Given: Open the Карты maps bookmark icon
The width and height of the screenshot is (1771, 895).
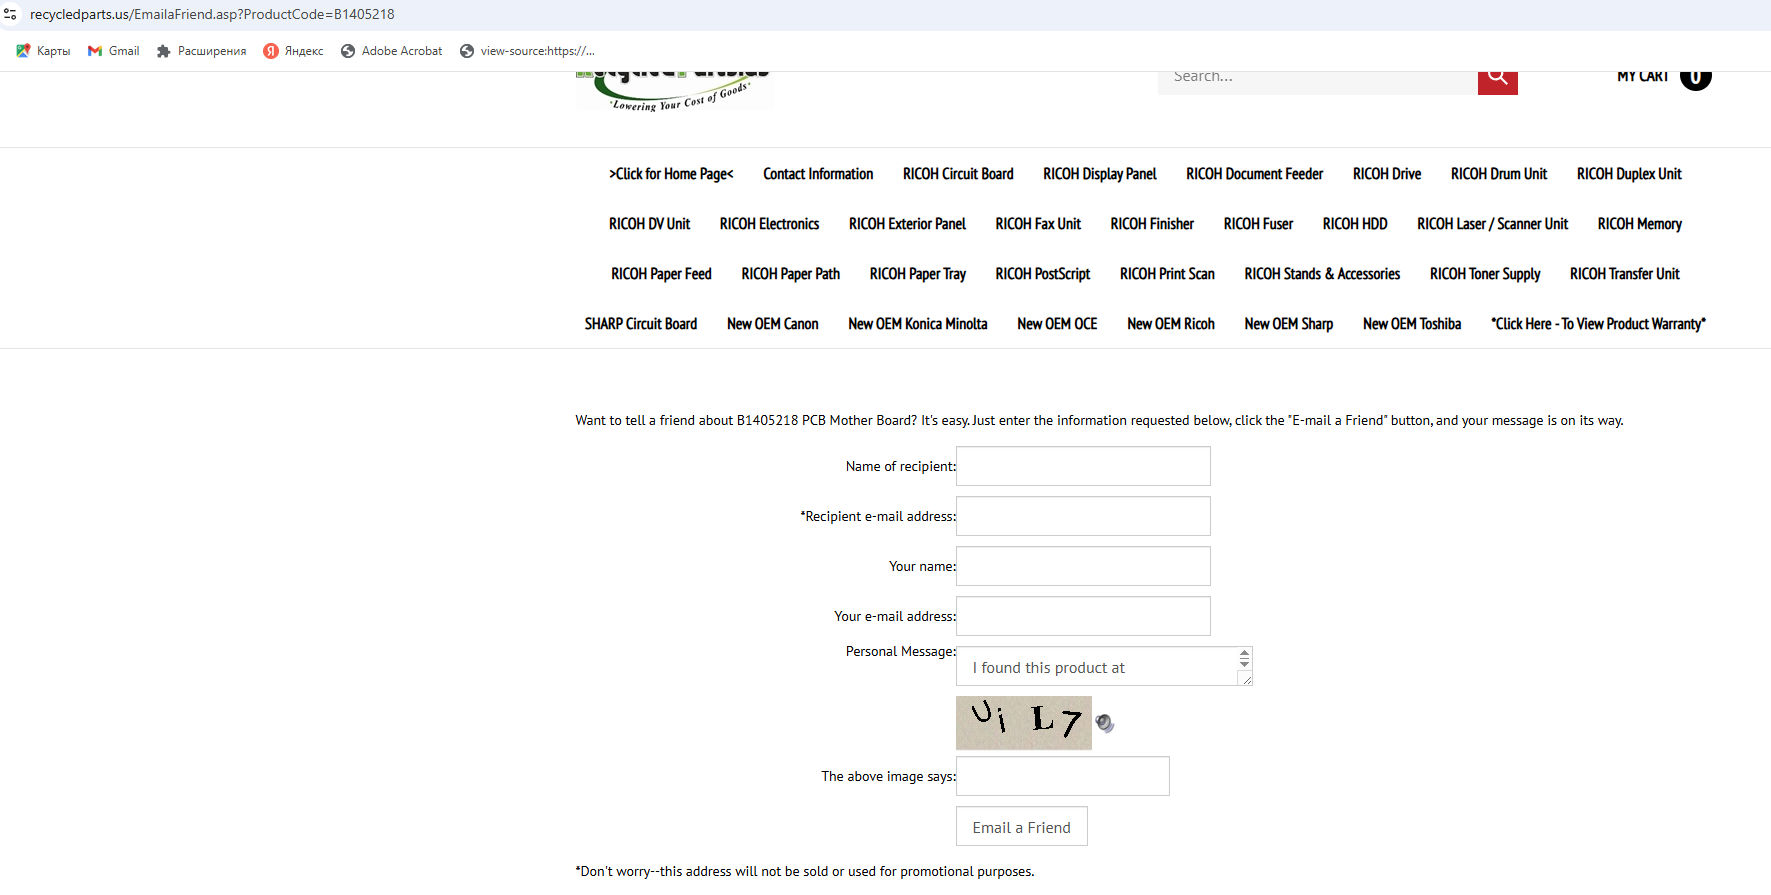Looking at the screenshot, I should tap(23, 51).
